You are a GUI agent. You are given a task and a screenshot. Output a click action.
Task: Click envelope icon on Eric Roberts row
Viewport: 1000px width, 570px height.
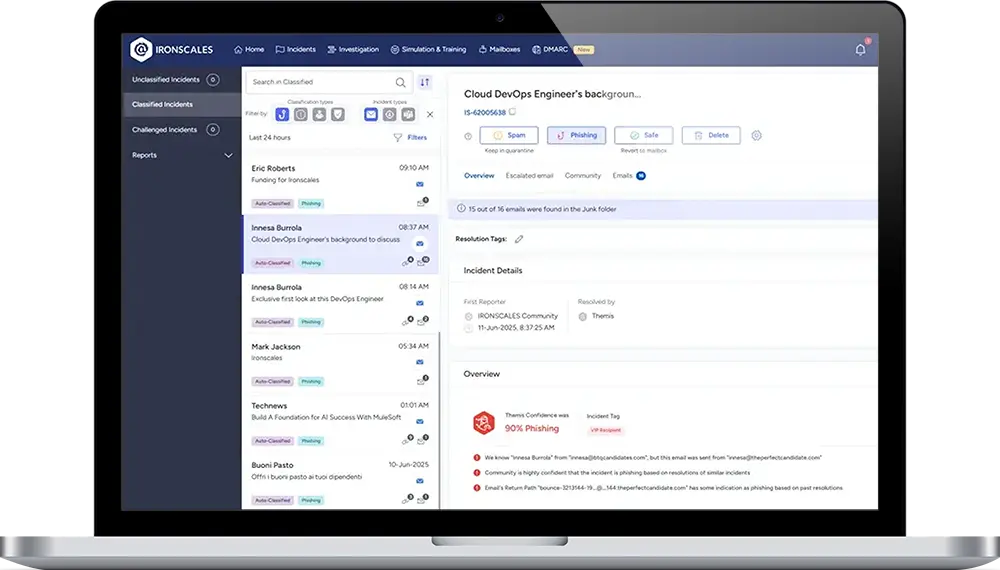[420, 184]
